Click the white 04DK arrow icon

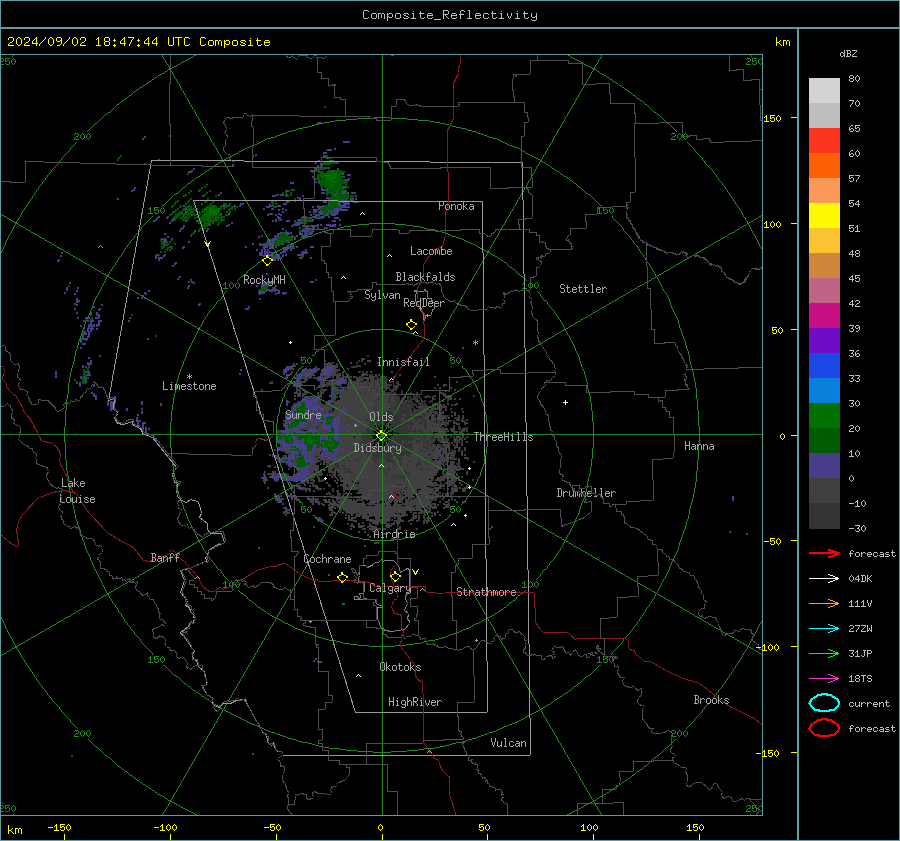(x=824, y=578)
